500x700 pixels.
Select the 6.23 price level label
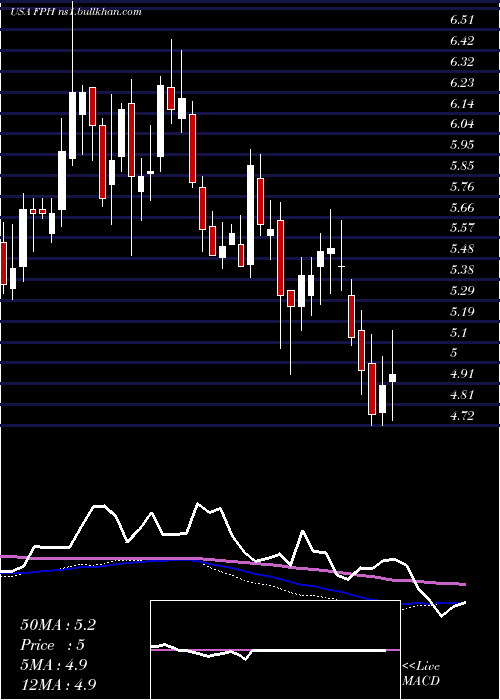click(x=462, y=83)
